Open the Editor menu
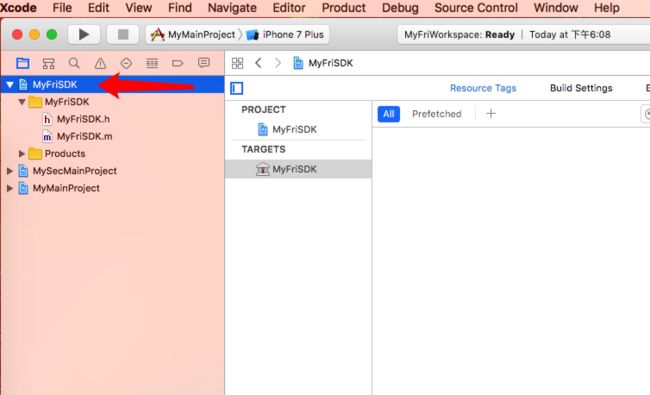 [289, 8]
